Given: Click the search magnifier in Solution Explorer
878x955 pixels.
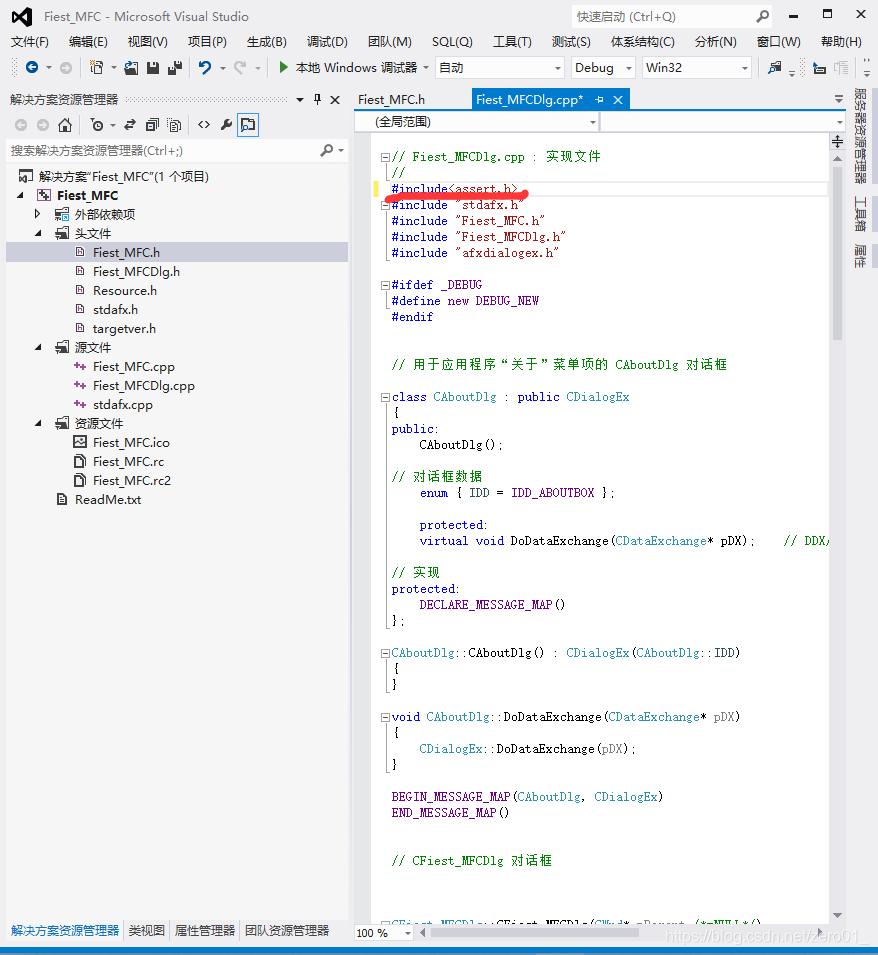Looking at the screenshot, I should click(327, 150).
